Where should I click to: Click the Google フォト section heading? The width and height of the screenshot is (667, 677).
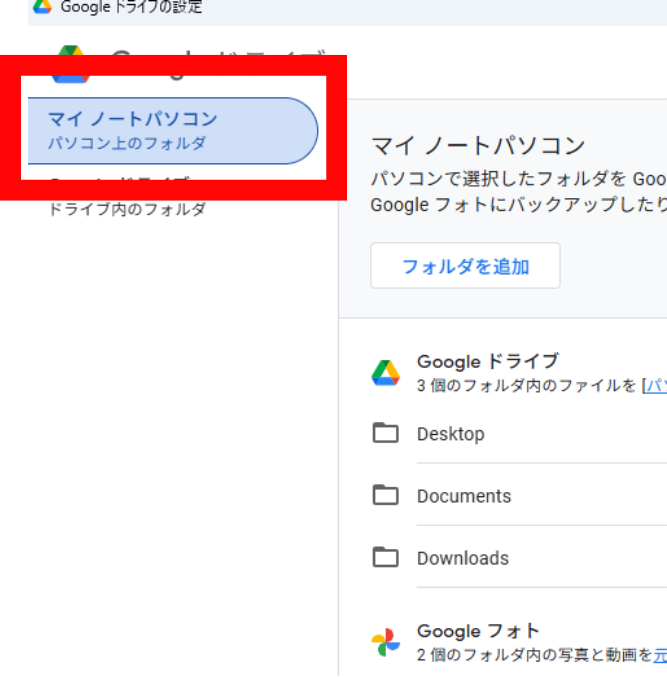click(478, 631)
